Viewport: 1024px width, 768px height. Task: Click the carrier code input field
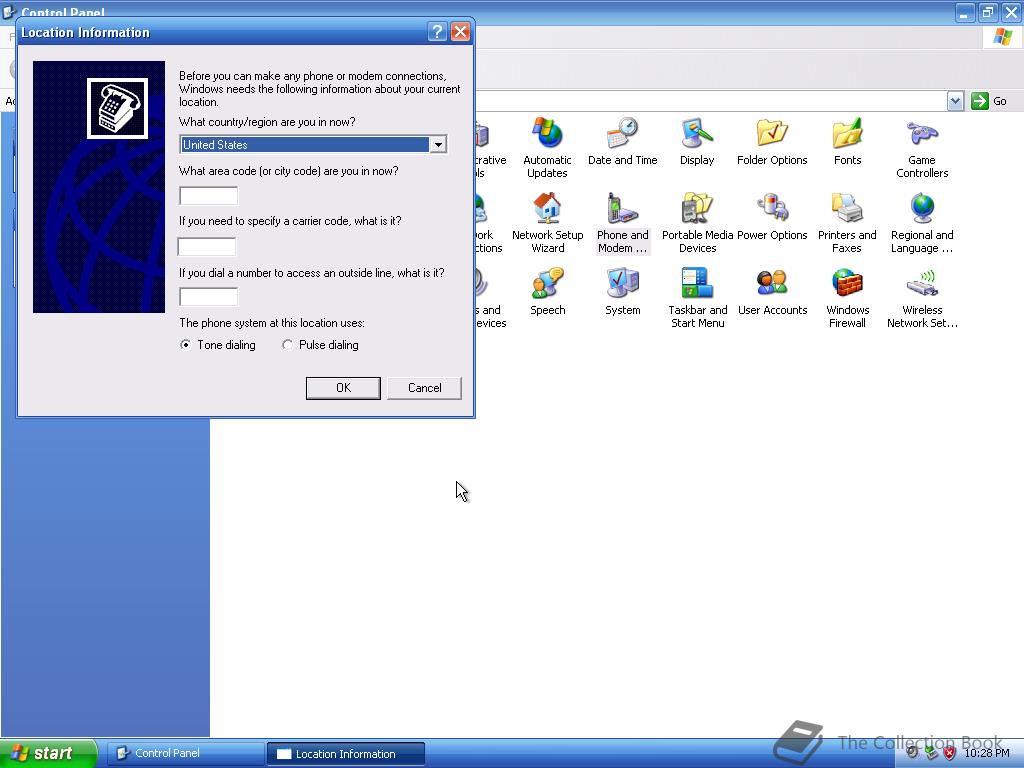click(x=207, y=246)
